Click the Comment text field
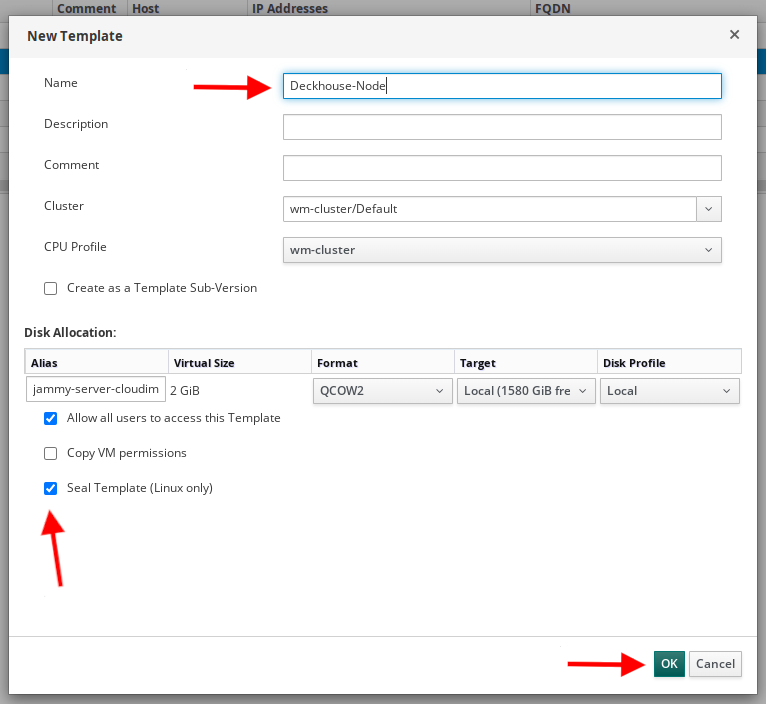This screenshot has width=766, height=704. click(501, 168)
